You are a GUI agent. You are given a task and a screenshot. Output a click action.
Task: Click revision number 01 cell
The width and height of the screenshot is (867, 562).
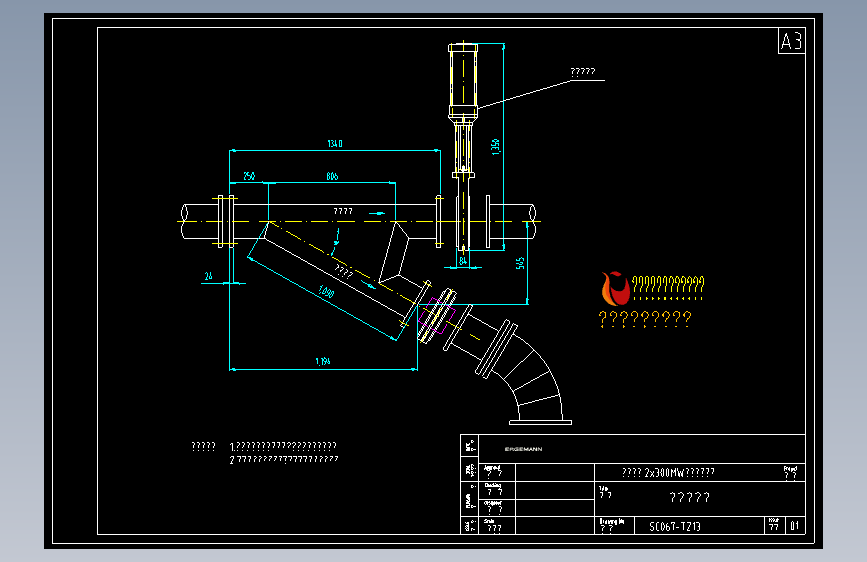[x=795, y=525]
